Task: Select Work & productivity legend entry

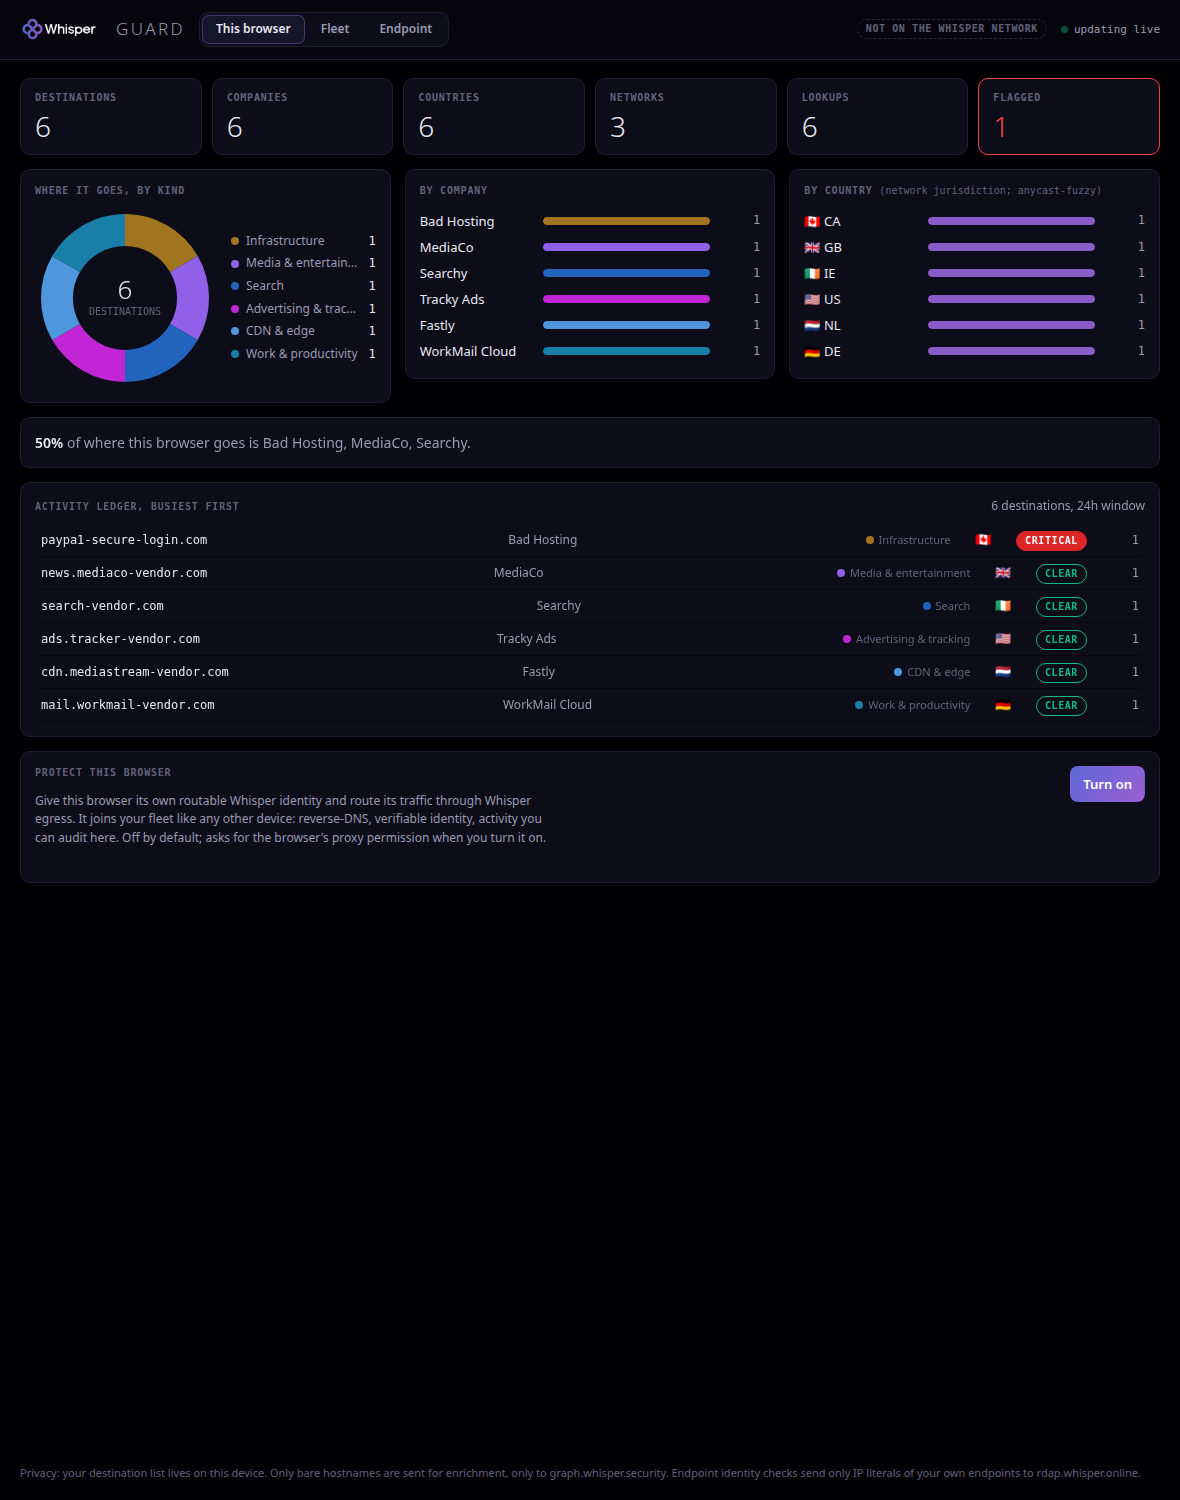Action: pyautogui.click(x=303, y=354)
